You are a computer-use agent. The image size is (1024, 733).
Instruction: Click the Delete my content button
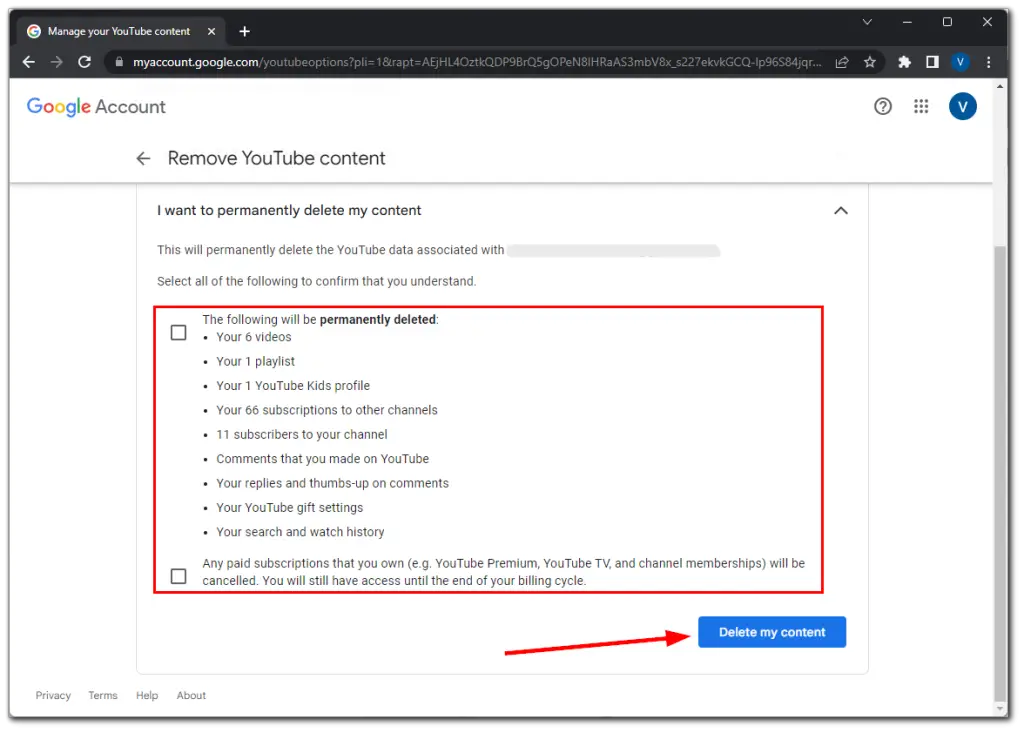[771, 631]
